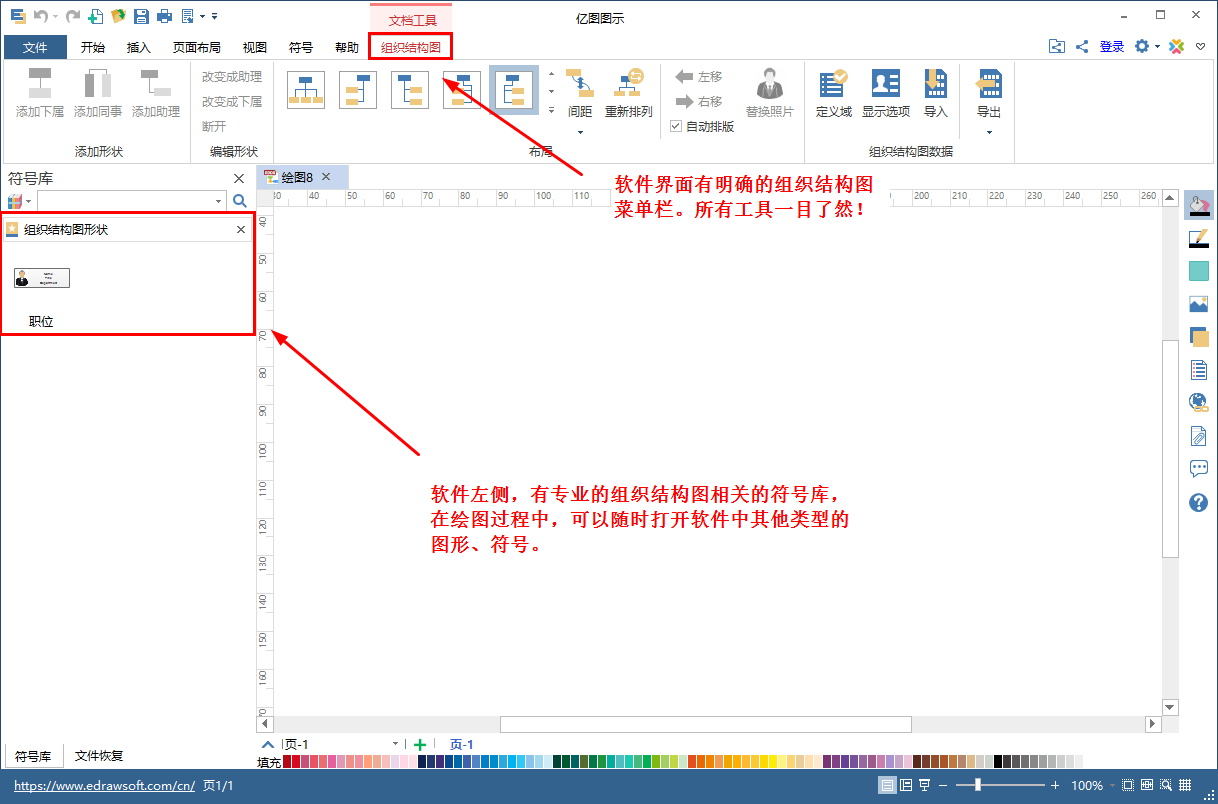Switch to the 开始 ribbon tab
This screenshot has width=1218, height=804.
93,47
